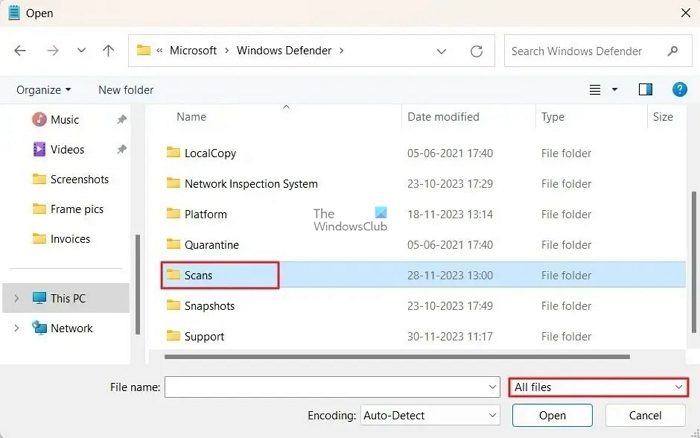Unpin Music via its pin icon
700x438 pixels.
click(x=121, y=119)
